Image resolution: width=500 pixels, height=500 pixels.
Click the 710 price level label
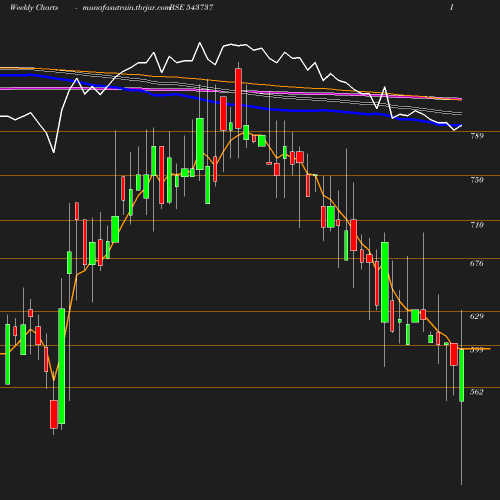477,225
